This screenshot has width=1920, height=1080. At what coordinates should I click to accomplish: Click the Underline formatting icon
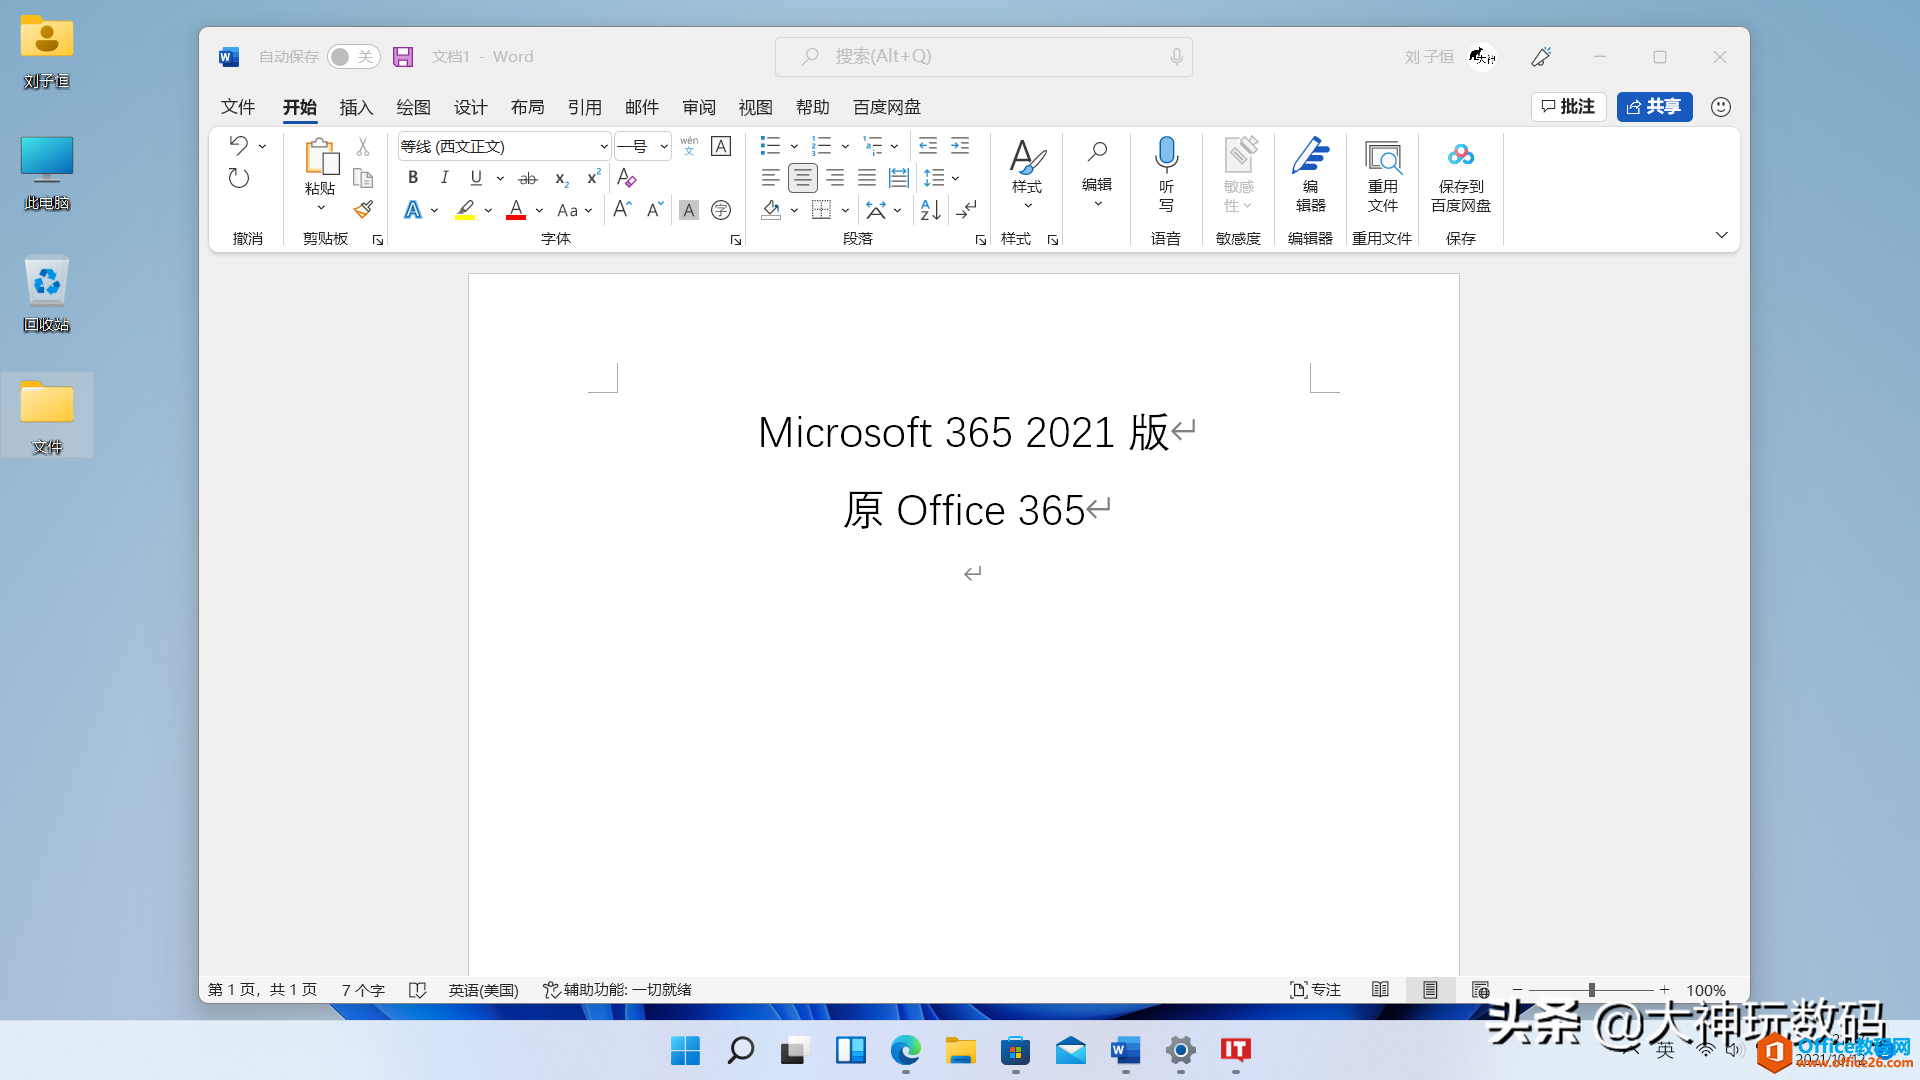click(x=476, y=177)
